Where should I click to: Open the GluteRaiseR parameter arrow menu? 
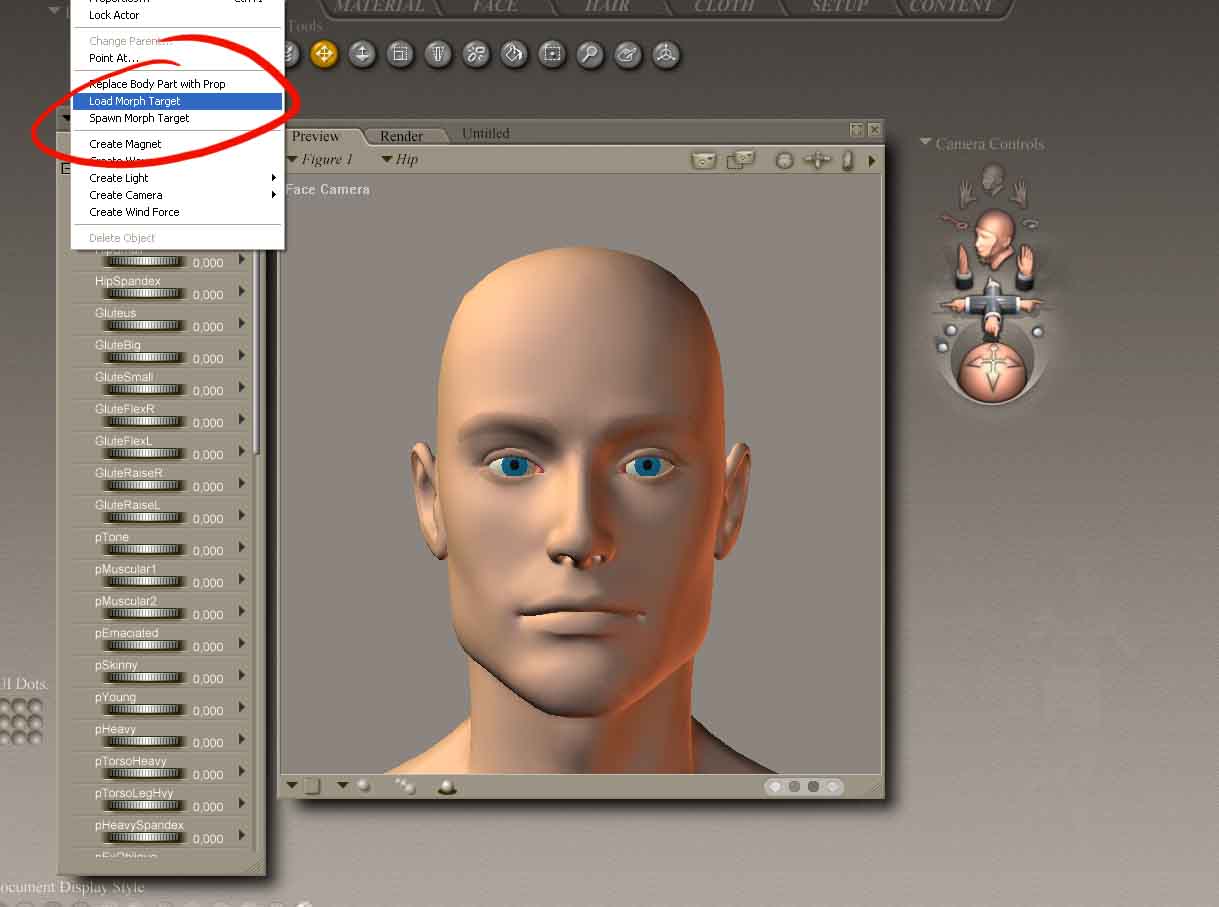pyautogui.click(x=241, y=484)
